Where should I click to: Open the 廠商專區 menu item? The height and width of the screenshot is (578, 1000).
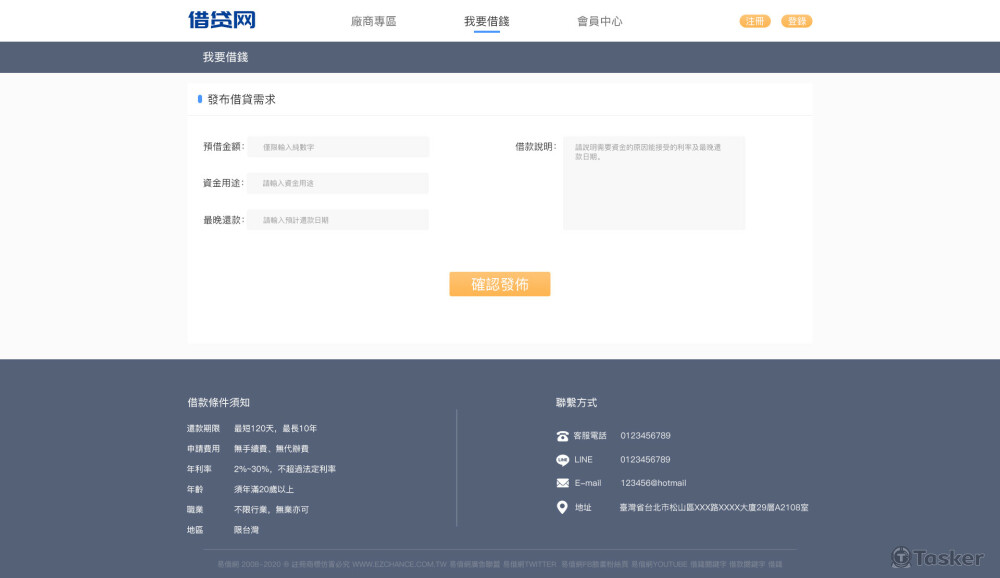[x=373, y=21]
